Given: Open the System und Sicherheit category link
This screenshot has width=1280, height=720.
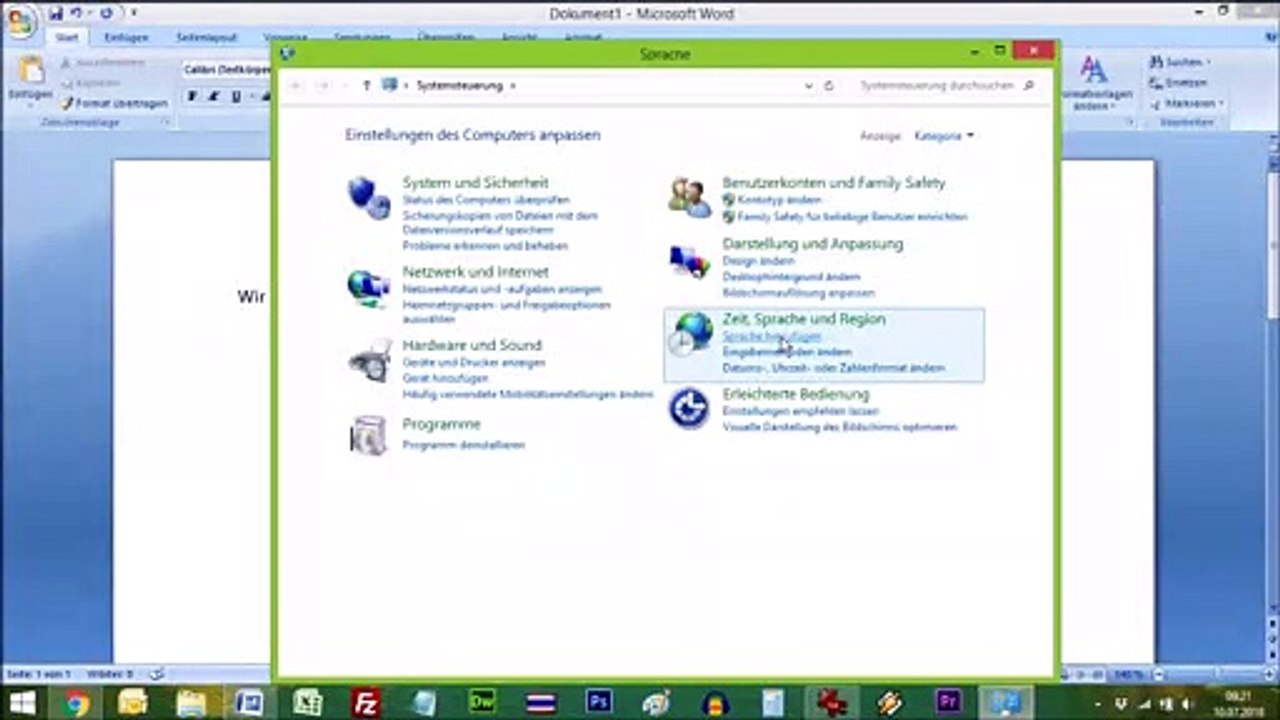Looking at the screenshot, I should (x=475, y=183).
